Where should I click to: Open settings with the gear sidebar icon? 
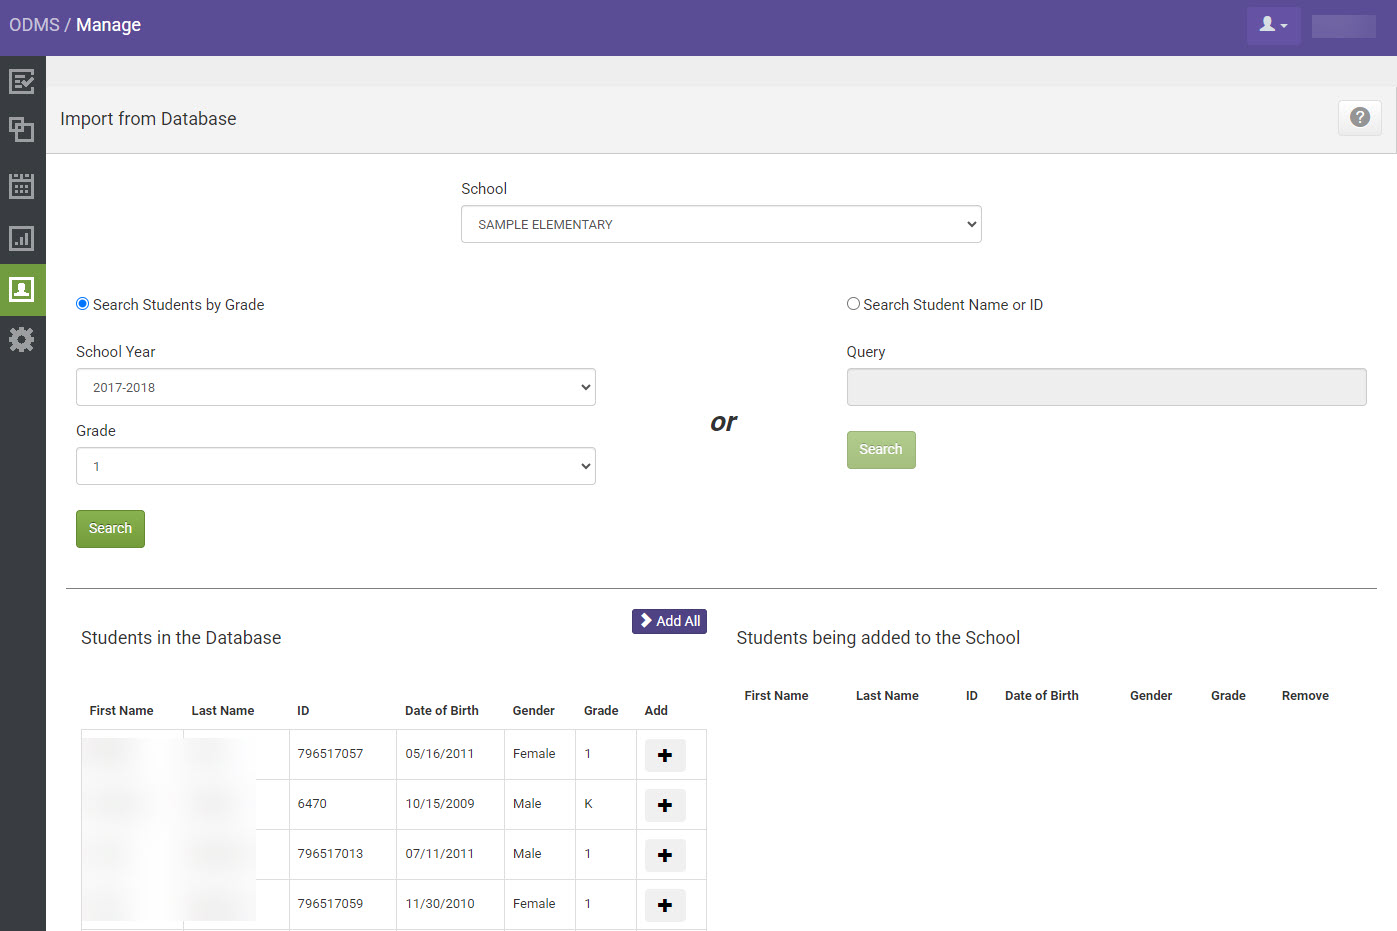pos(22,339)
